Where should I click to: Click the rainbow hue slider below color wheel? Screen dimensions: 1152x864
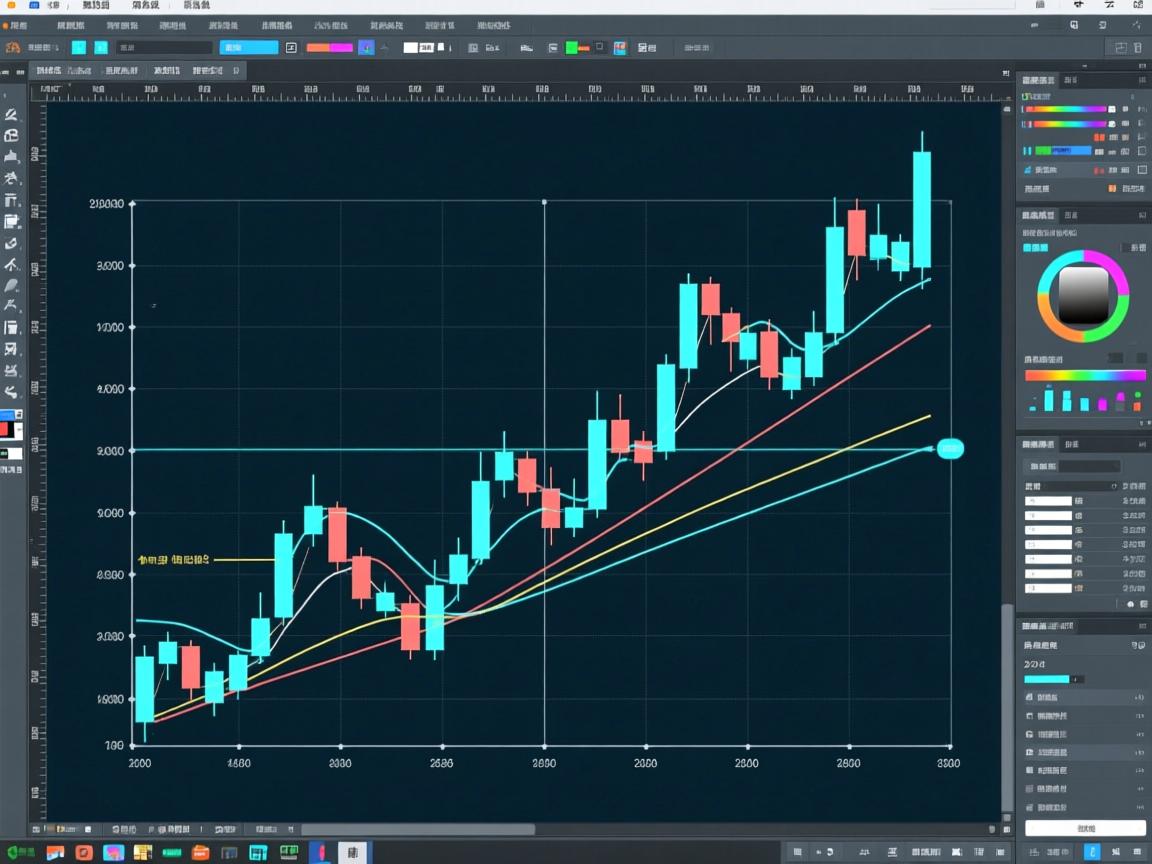tap(1085, 376)
